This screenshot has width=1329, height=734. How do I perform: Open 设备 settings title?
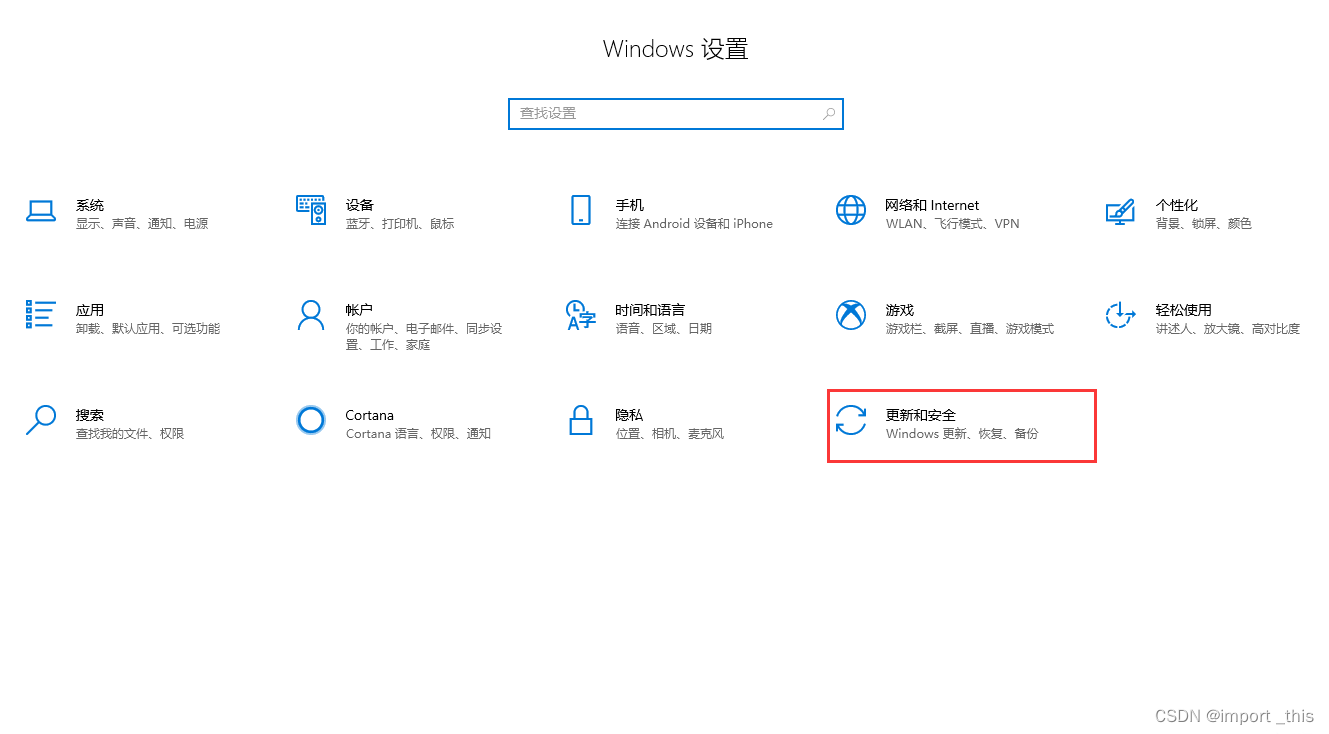tap(360, 205)
